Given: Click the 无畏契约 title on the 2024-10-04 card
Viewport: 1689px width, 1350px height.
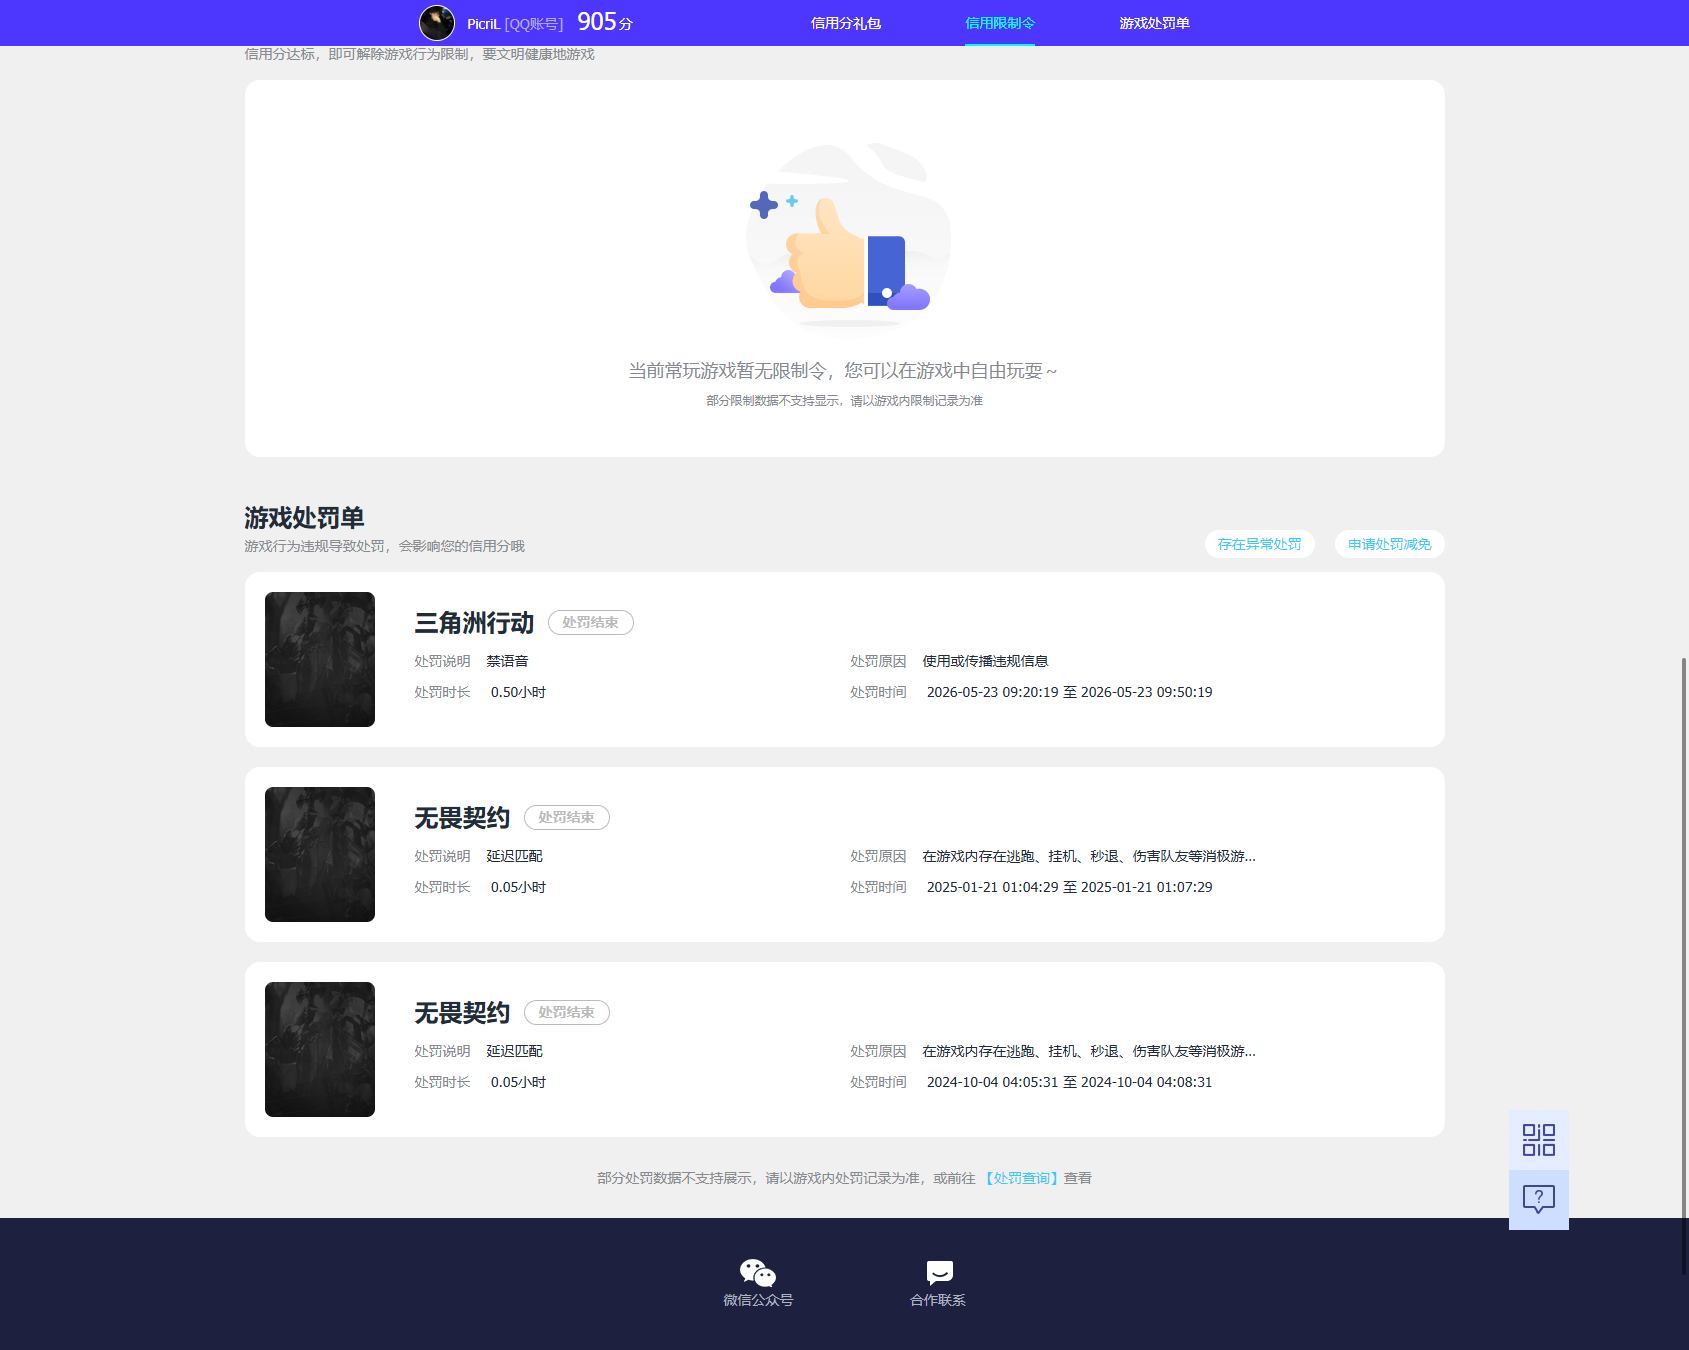Looking at the screenshot, I should (x=462, y=1013).
